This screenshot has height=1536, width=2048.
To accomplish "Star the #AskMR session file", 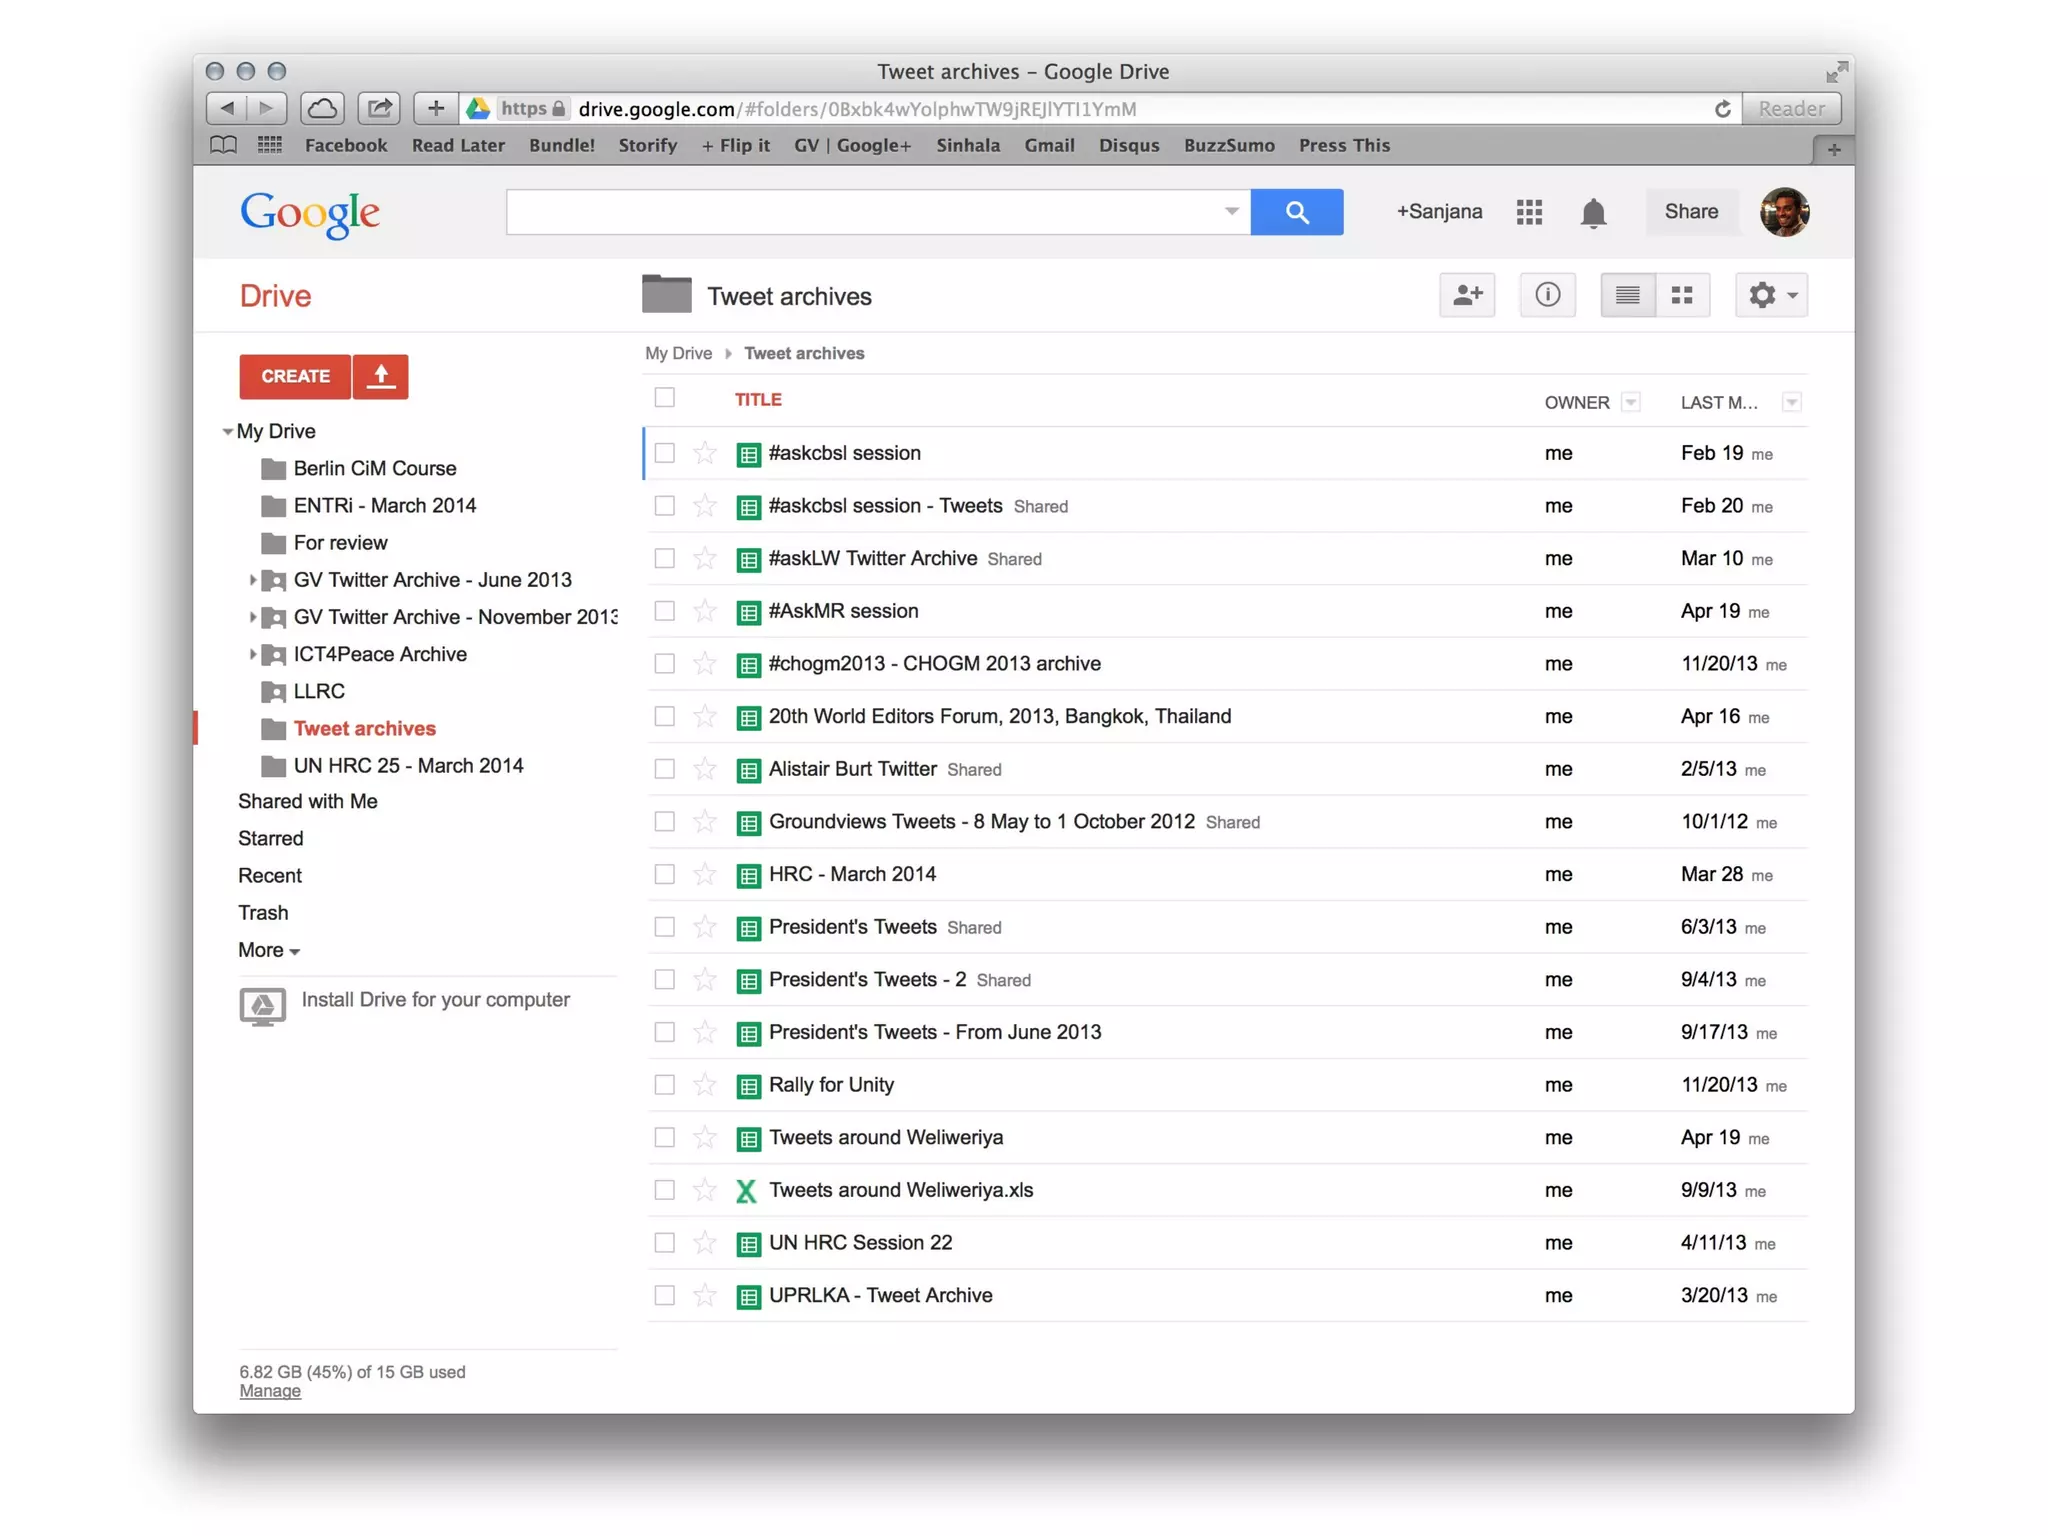I will [x=705, y=611].
